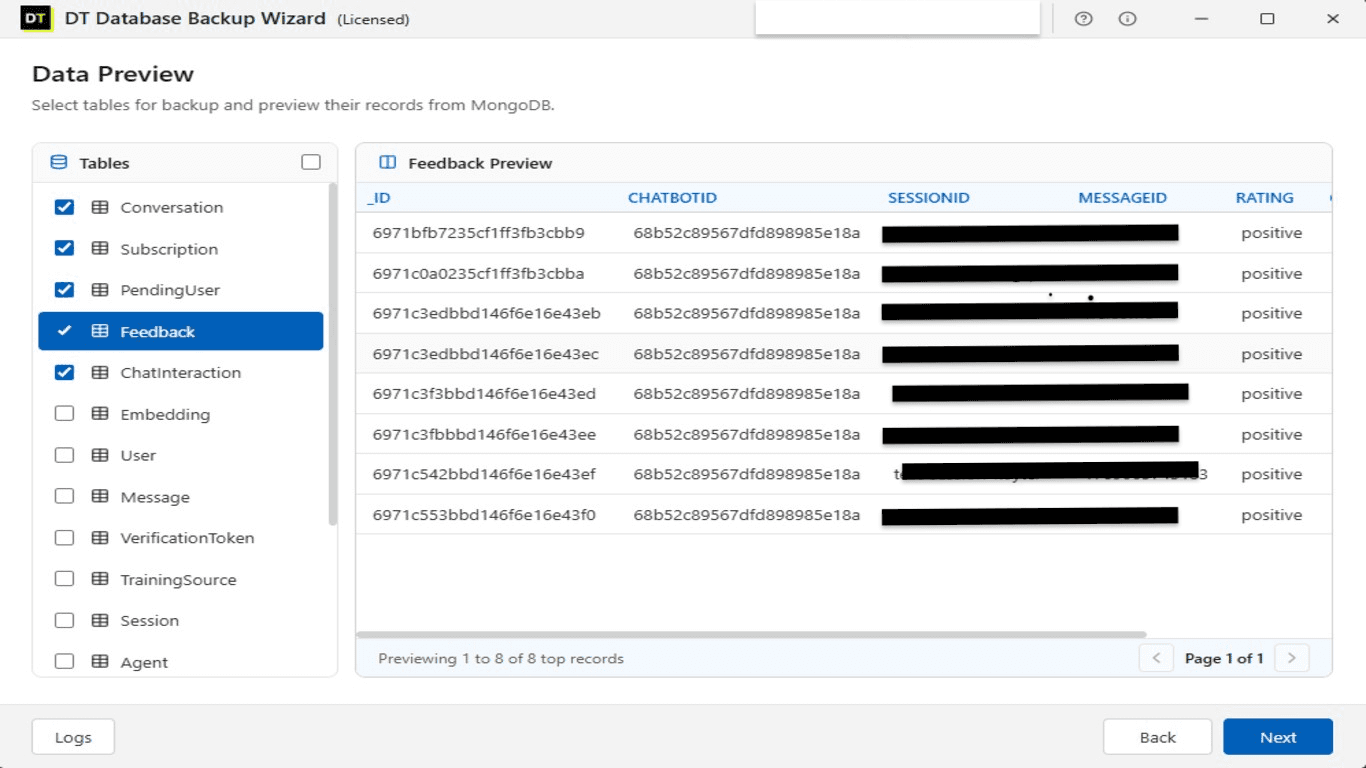Sort by the _ID column header

pos(379,198)
